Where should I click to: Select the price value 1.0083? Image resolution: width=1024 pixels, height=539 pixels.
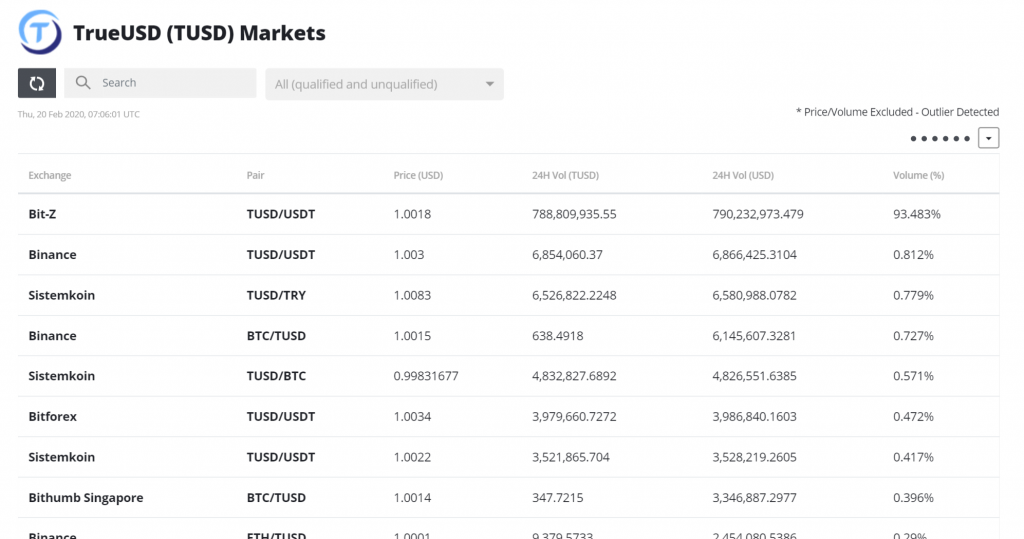pos(412,295)
